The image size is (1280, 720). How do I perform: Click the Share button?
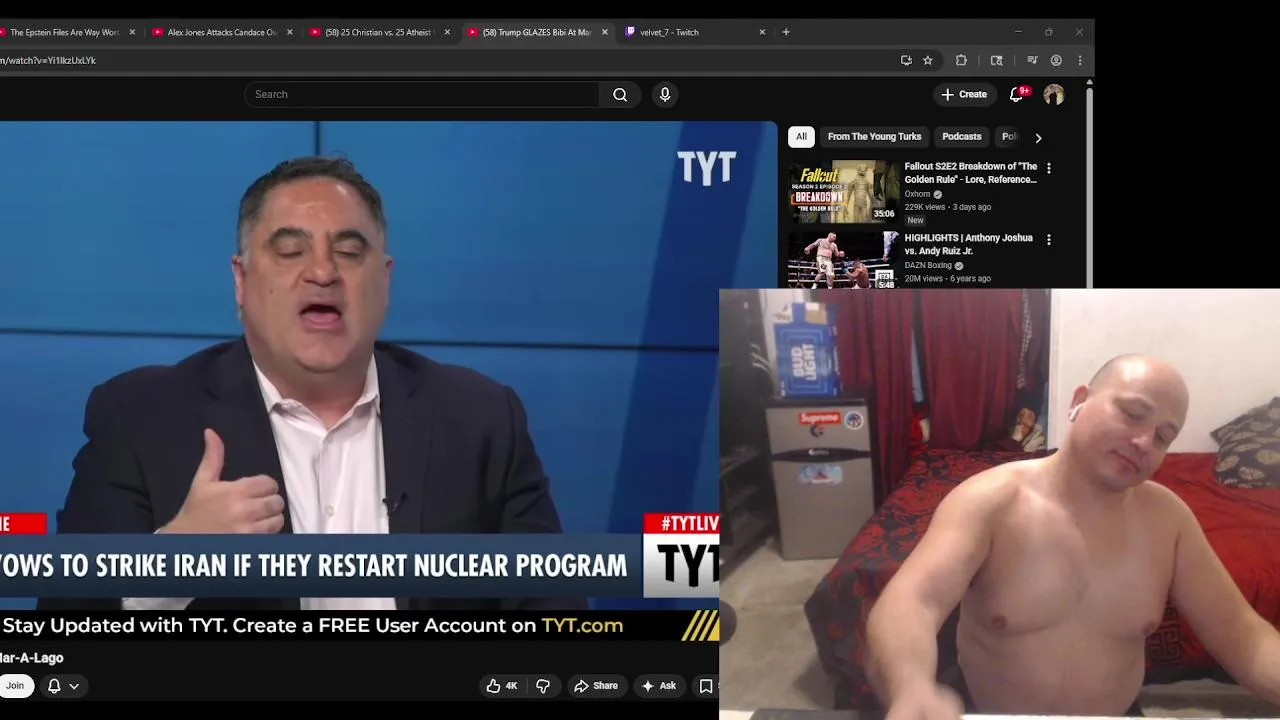595,686
